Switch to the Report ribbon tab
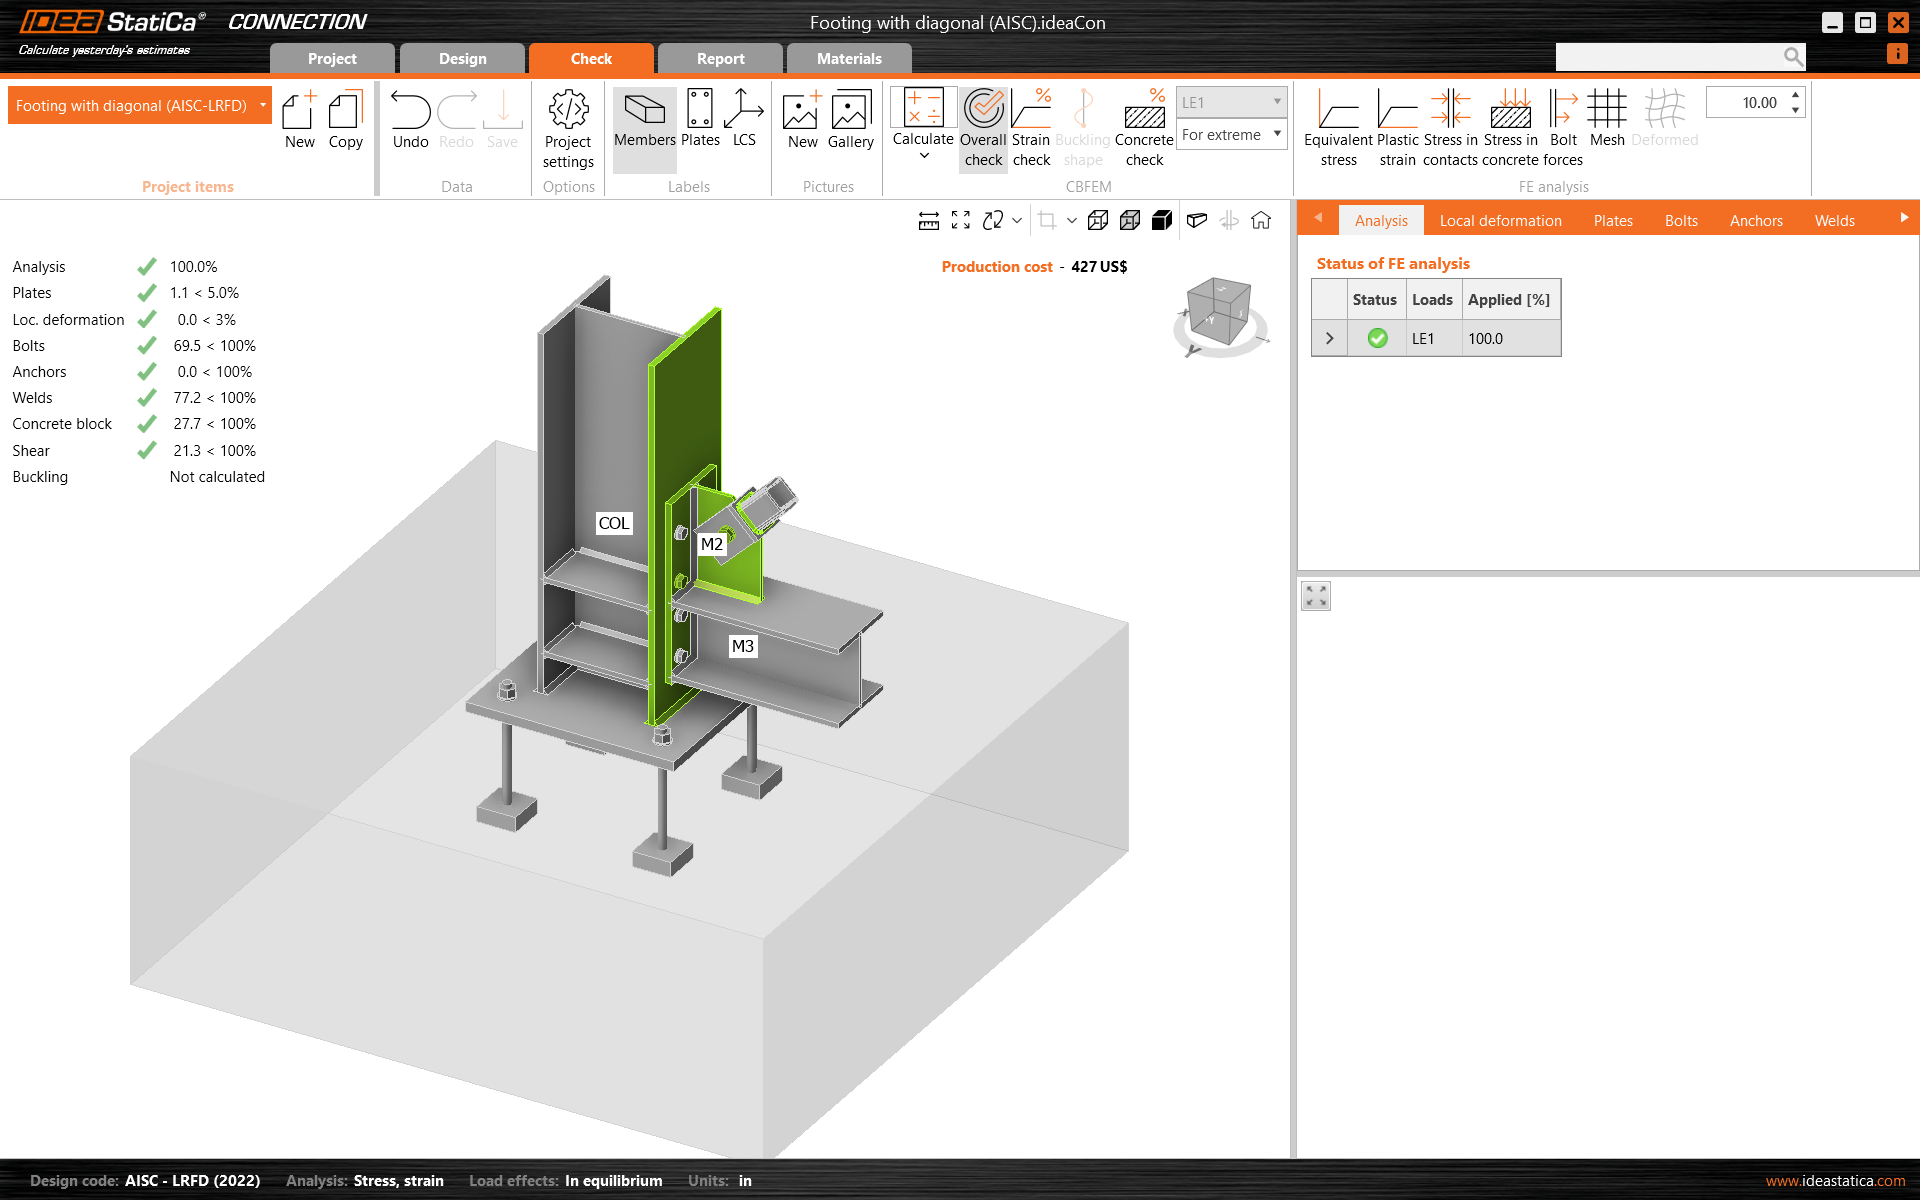Image resolution: width=1920 pixels, height=1200 pixels. point(719,58)
